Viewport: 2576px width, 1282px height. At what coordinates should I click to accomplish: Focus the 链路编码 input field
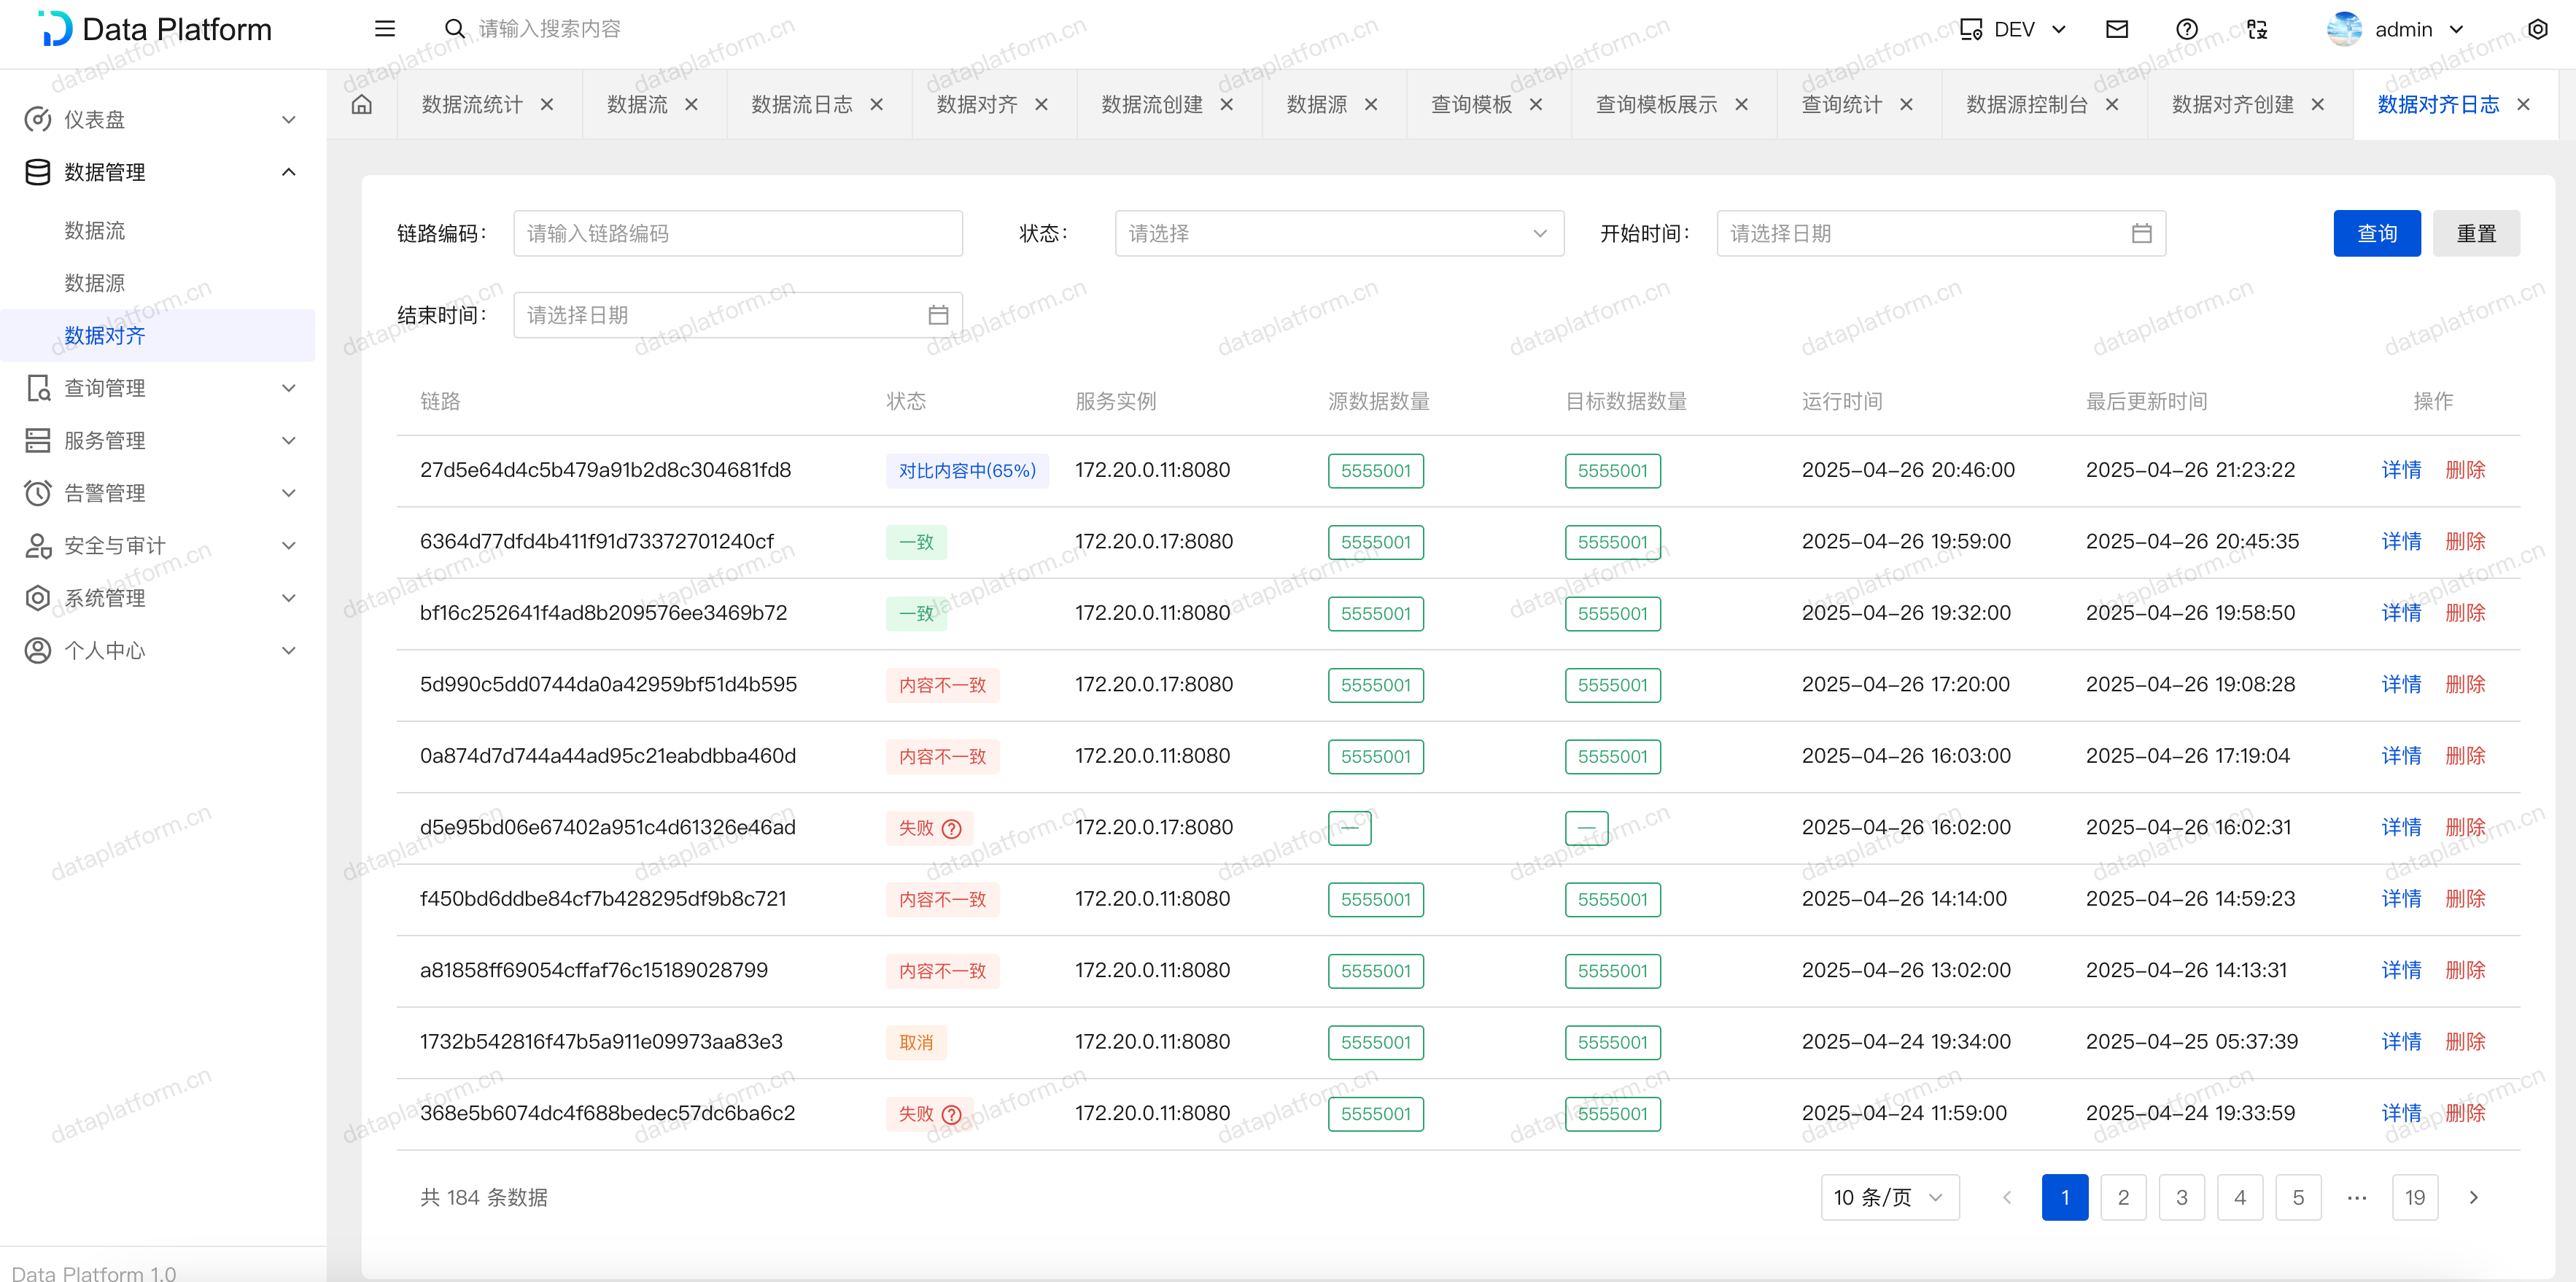pos(737,233)
